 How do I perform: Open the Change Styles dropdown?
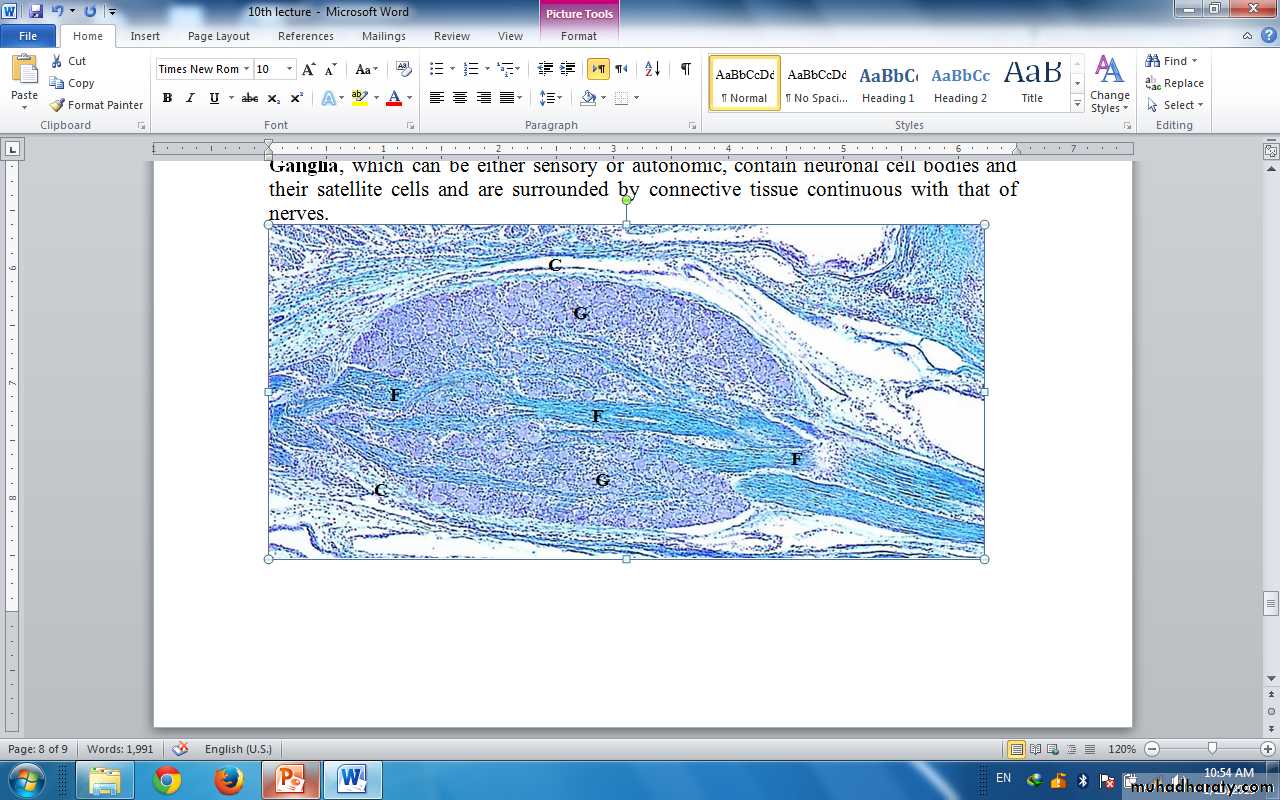[x=1109, y=86]
